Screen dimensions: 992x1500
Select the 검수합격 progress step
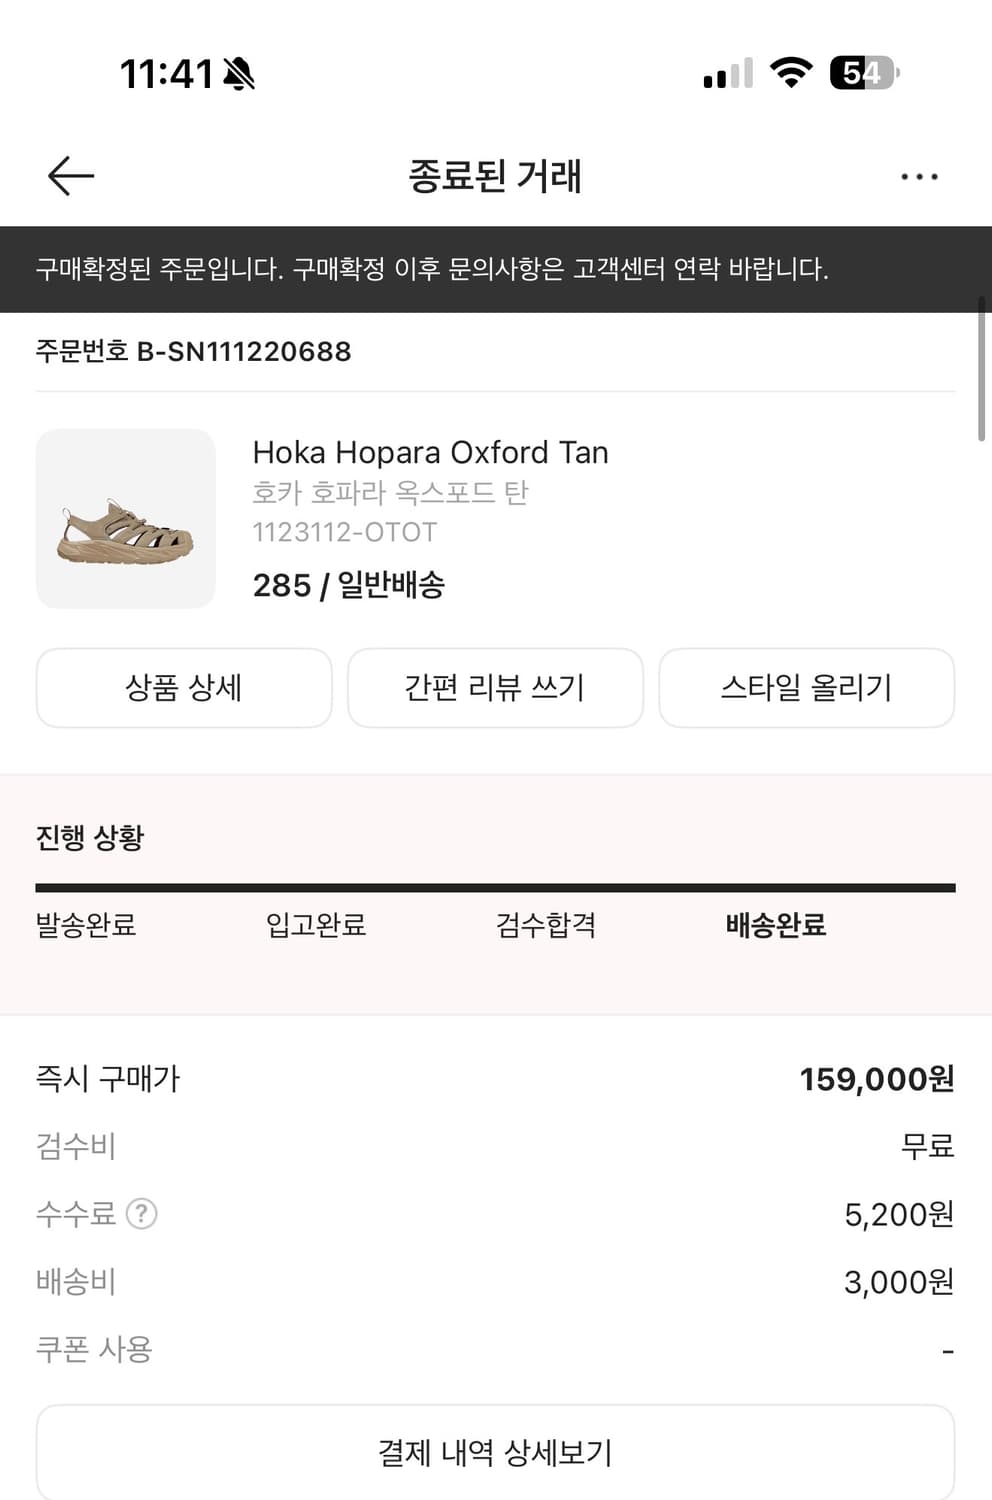(x=546, y=925)
